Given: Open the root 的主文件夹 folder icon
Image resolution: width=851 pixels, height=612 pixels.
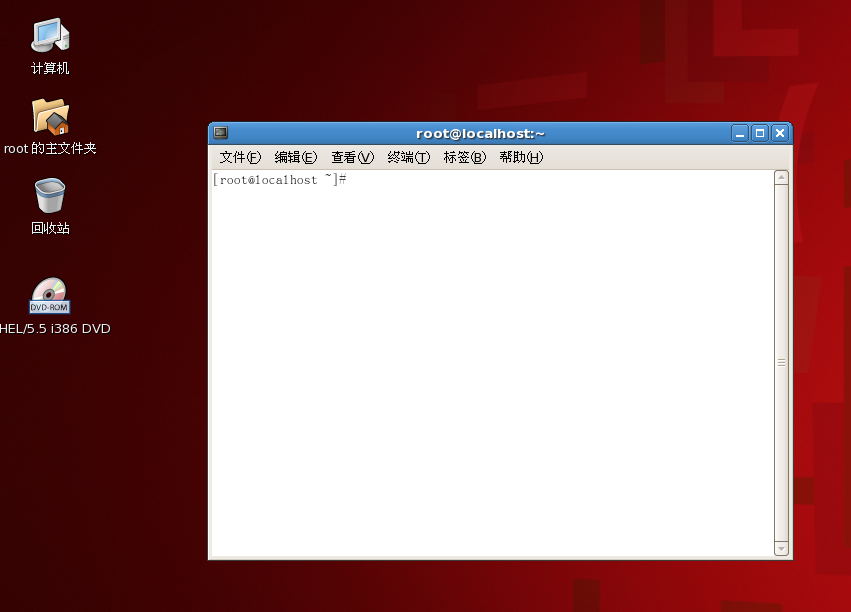Looking at the screenshot, I should pyautogui.click(x=49, y=115).
